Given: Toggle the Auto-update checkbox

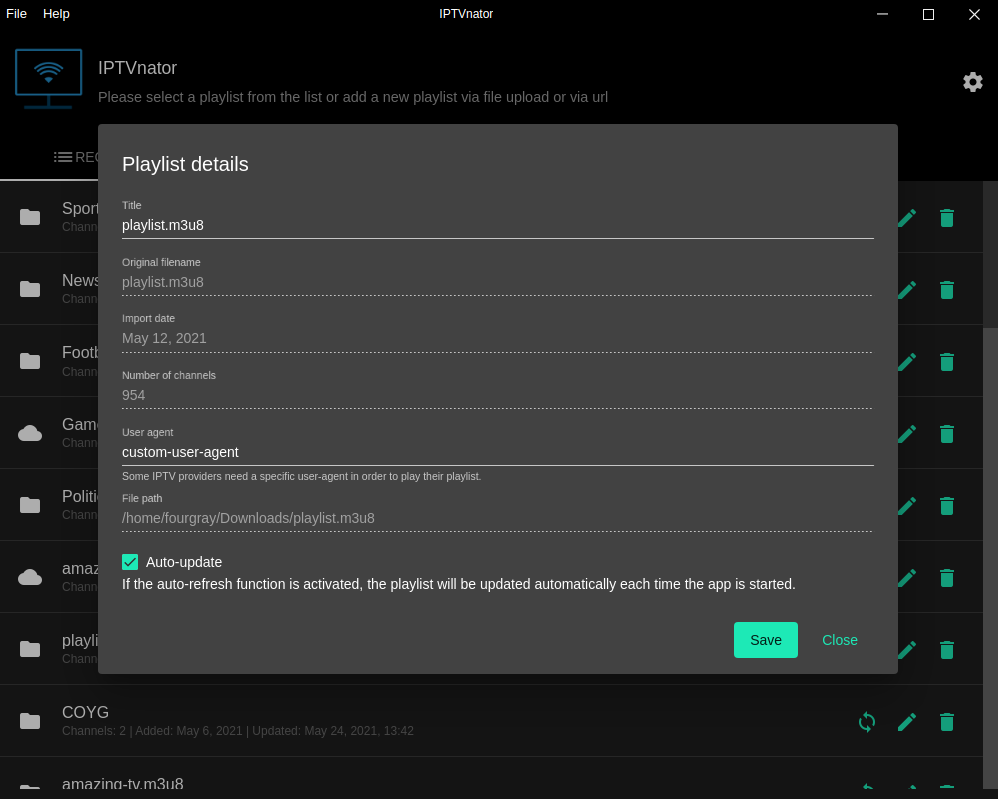Looking at the screenshot, I should point(130,562).
